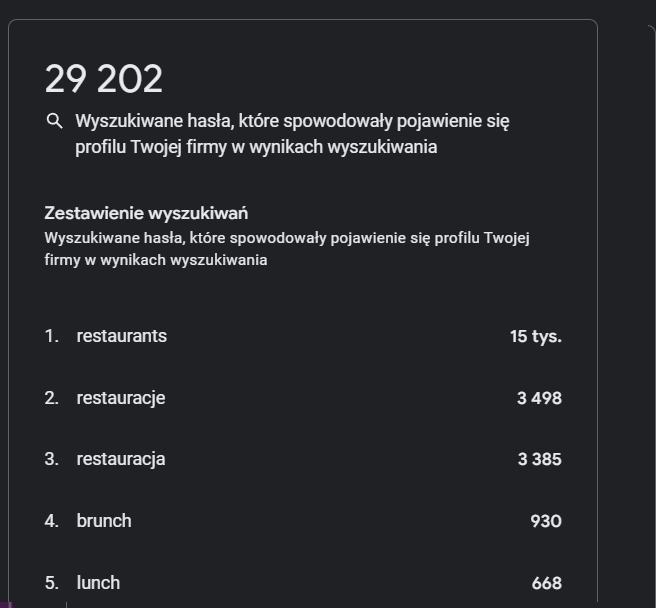
Task: Click the 668 count value
Action: tap(546, 583)
